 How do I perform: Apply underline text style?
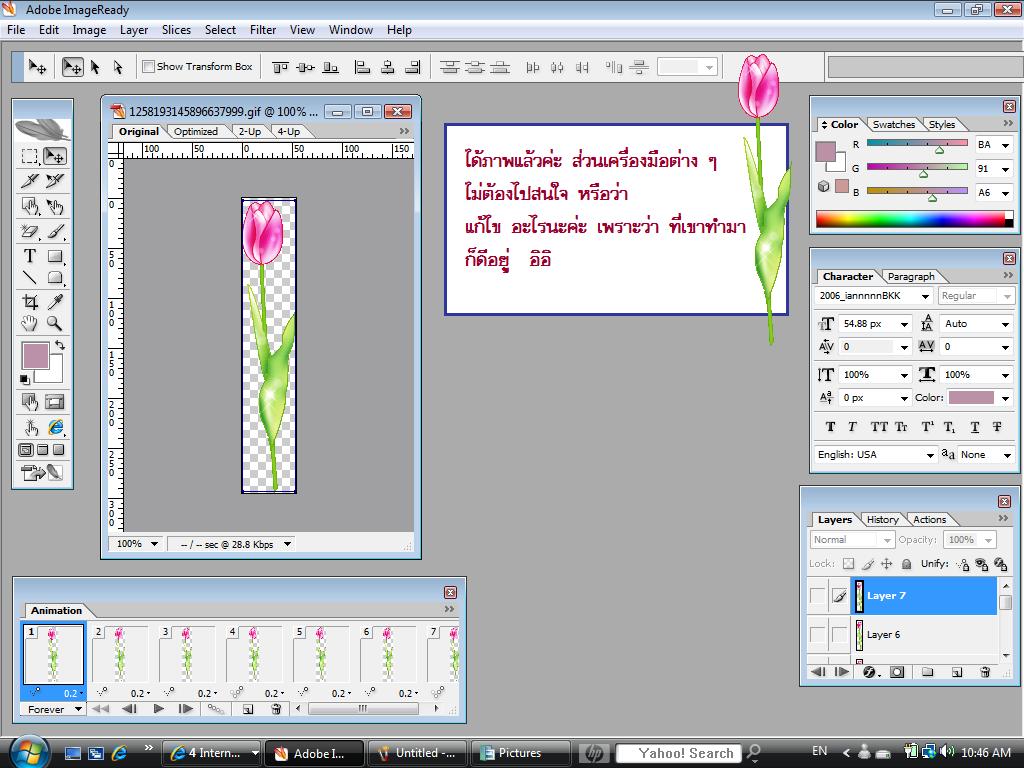pyautogui.click(x=974, y=427)
